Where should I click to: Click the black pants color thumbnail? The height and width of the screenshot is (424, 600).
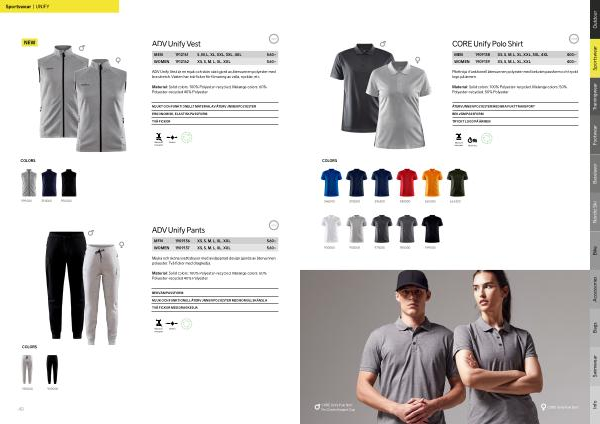point(52,369)
